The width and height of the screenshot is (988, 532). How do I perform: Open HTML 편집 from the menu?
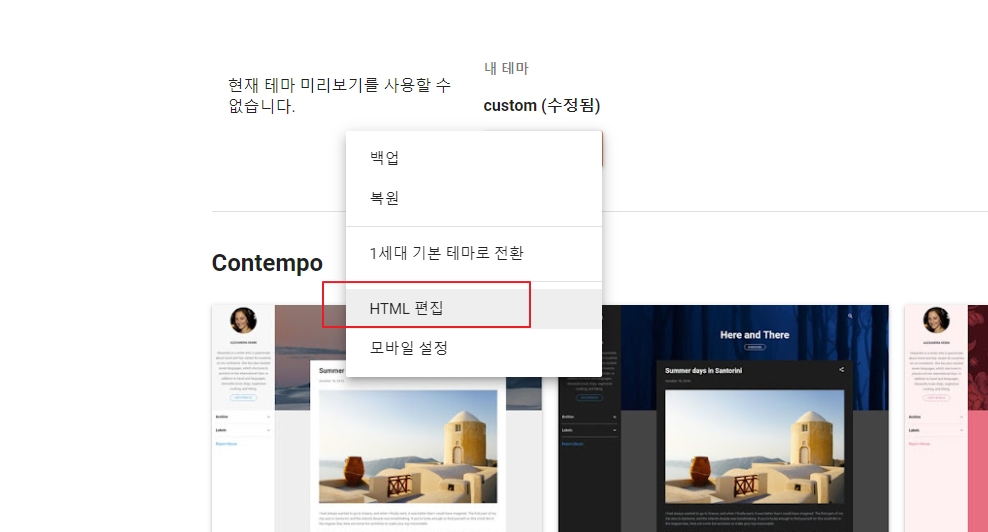474,308
